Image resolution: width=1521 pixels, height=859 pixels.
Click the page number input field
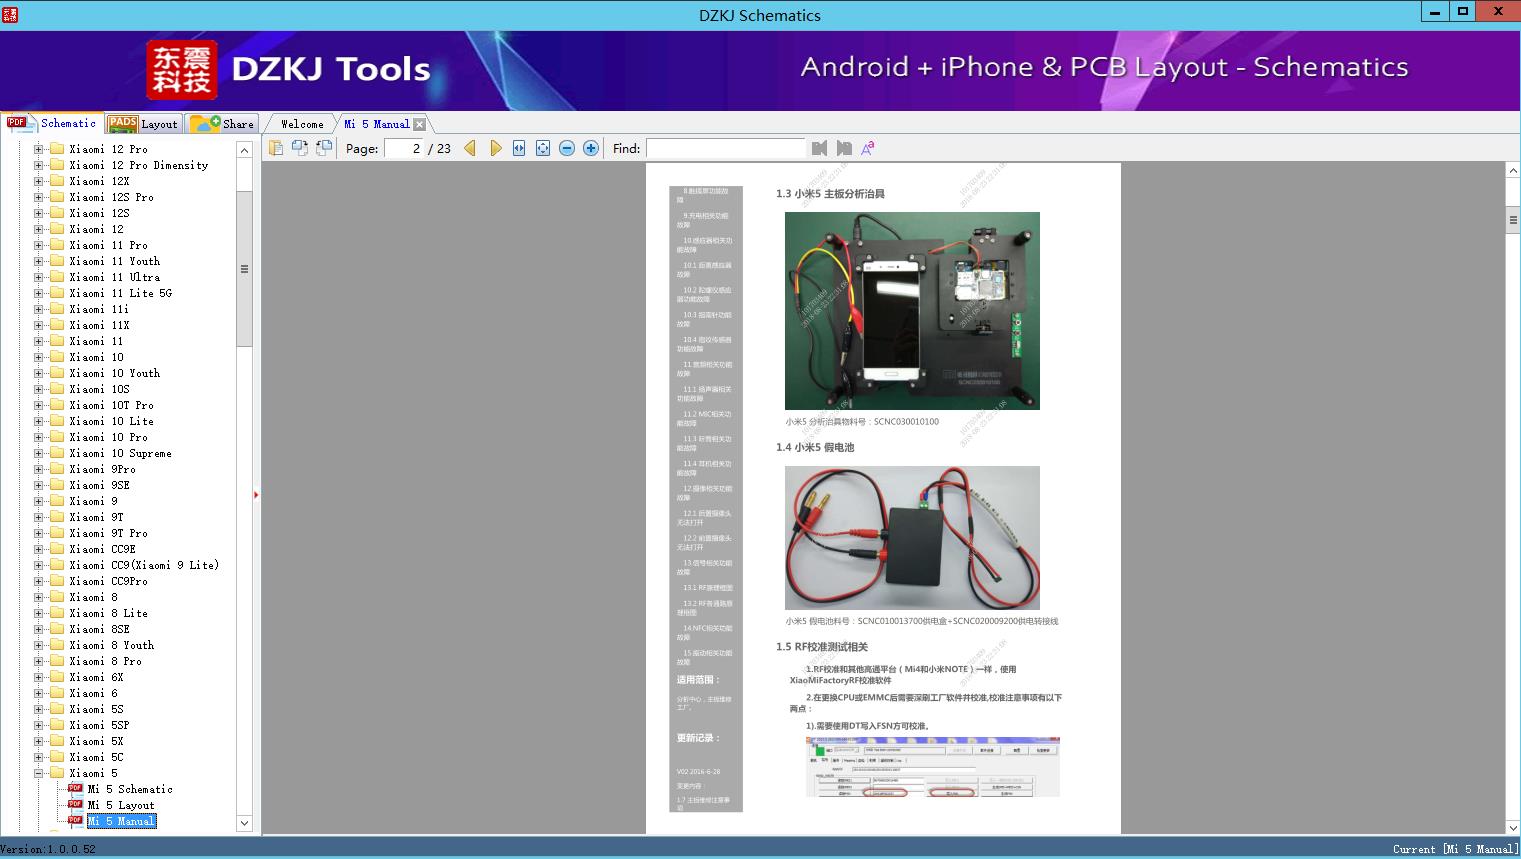403,148
